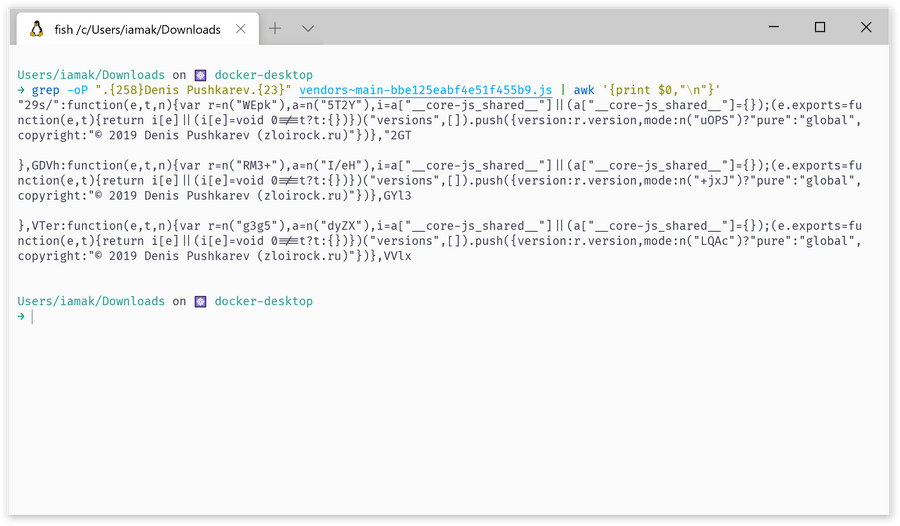Close the terminal window
The height and width of the screenshot is (526, 900).
pyautogui.click(x=866, y=27)
